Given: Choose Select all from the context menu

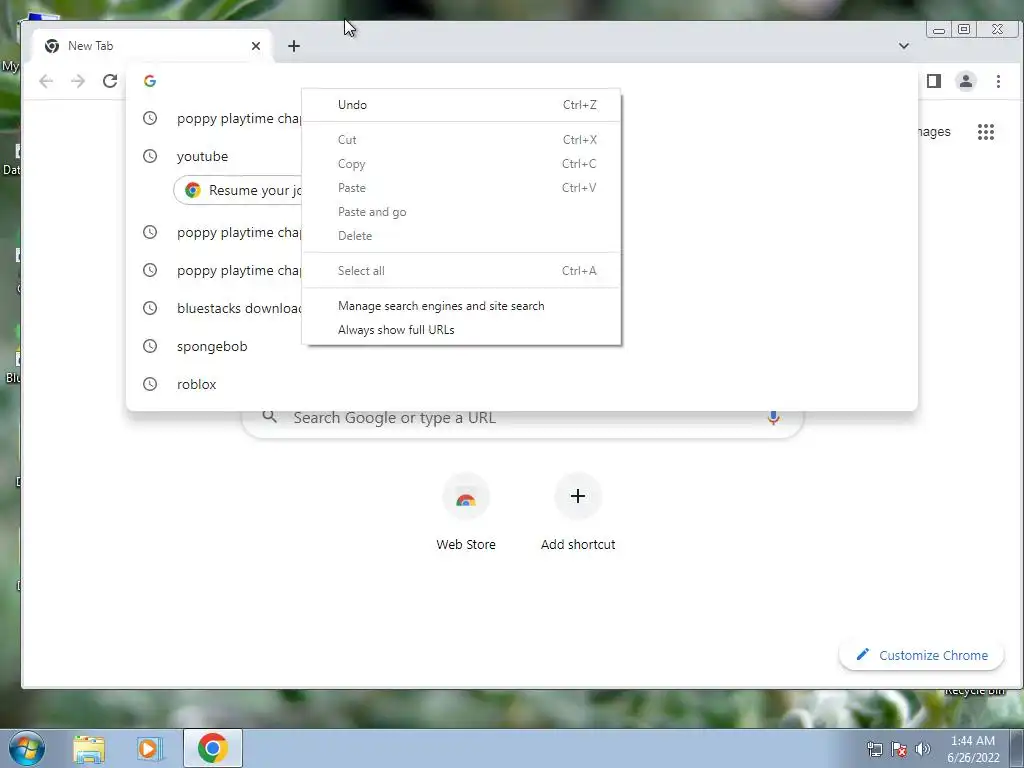Looking at the screenshot, I should pos(462,270).
